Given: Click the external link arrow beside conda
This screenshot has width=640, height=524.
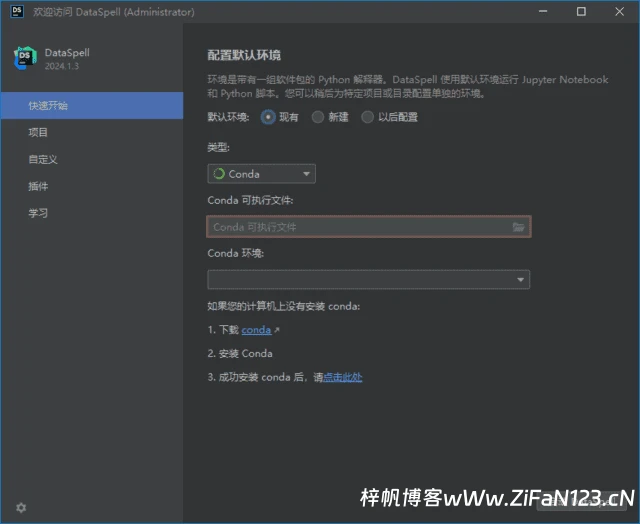Looking at the screenshot, I should 277,330.
